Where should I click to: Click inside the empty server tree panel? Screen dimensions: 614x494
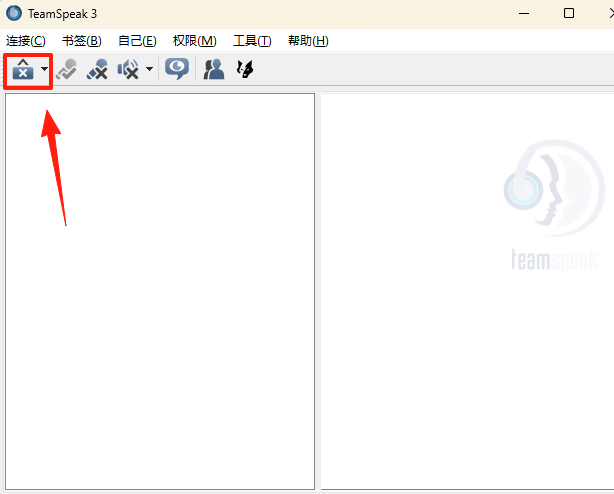pyautogui.click(x=160, y=291)
